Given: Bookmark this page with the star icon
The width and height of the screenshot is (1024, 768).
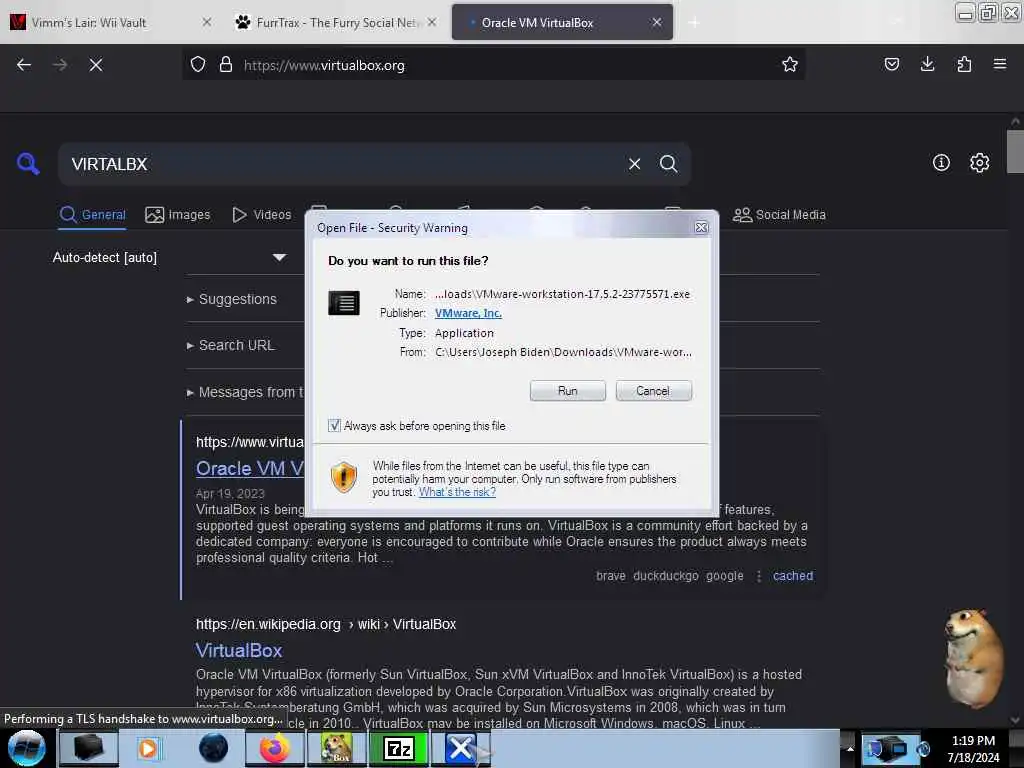Looking at the screenshot, I should tap(790, 64).
